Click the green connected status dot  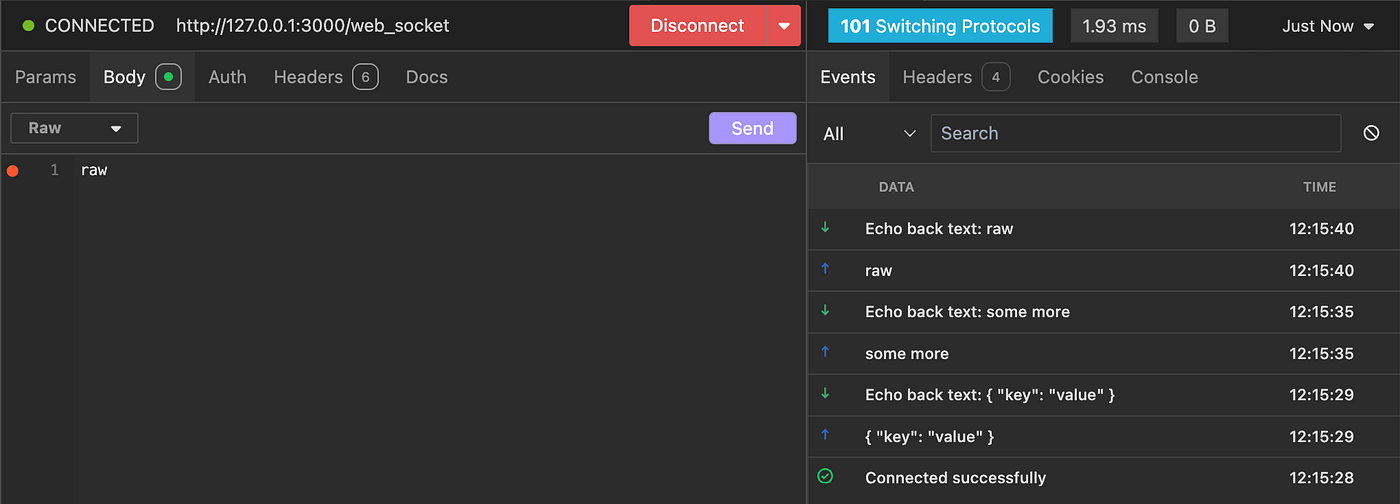[28, 26]
